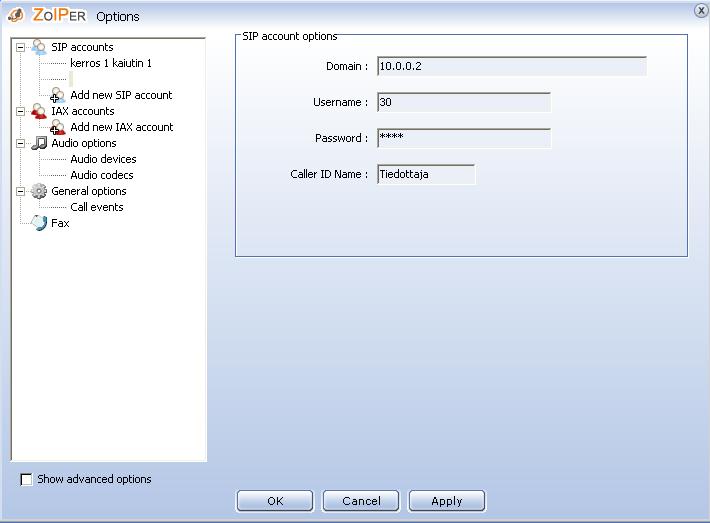The height and width of the screenshot is (523, 710).
Task: Focus the Password input field
Action: pyautogui.click(x=464, y=138)
